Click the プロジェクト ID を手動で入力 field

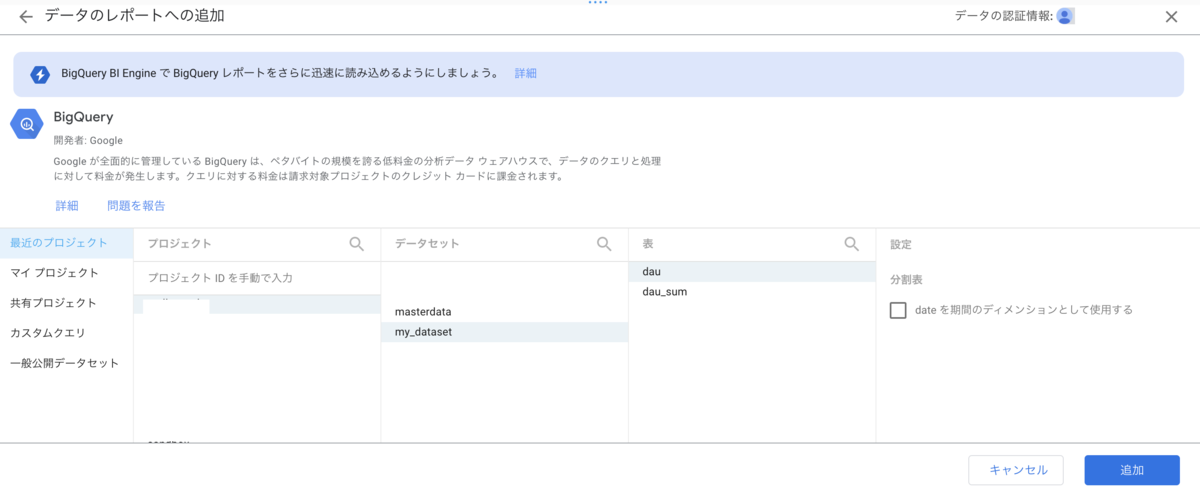[x=257, y=277]
